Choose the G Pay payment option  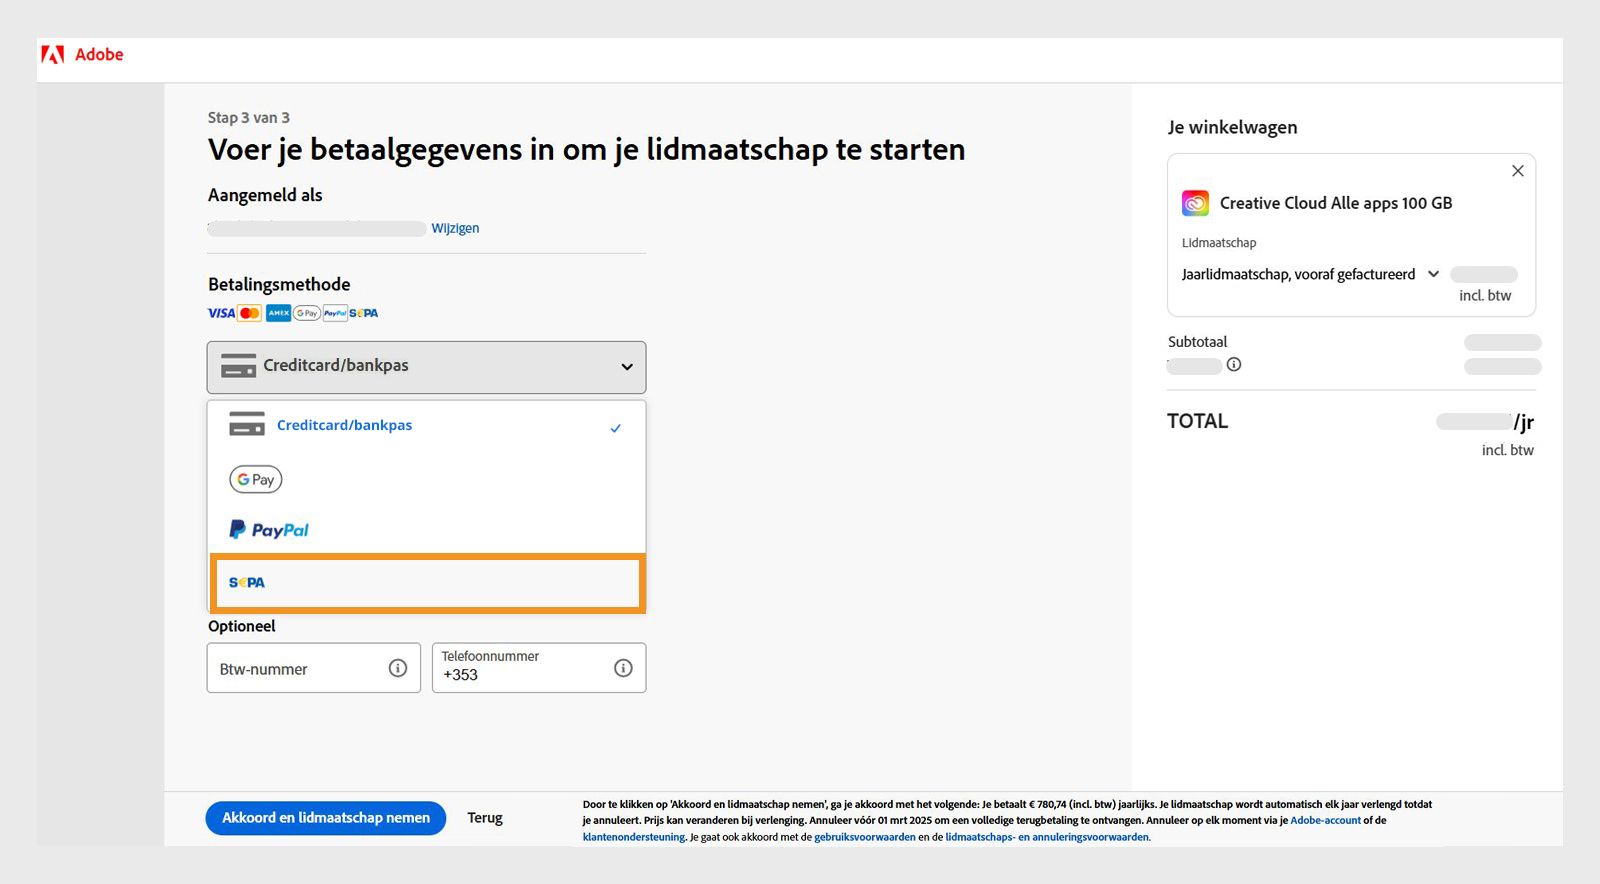(x=256, y=480)
